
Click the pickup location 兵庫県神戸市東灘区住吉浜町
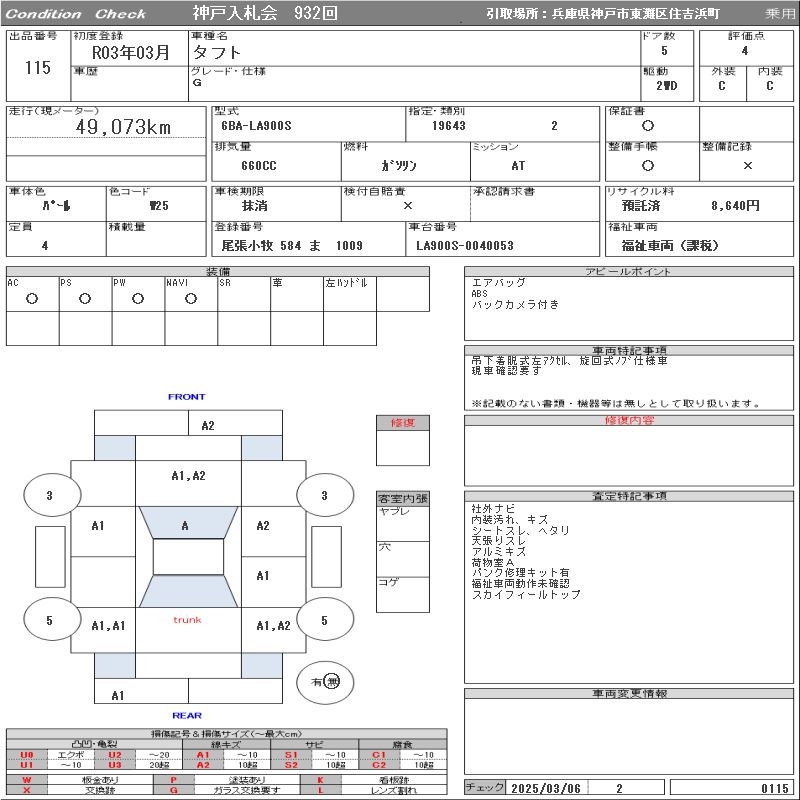point(636,14)
